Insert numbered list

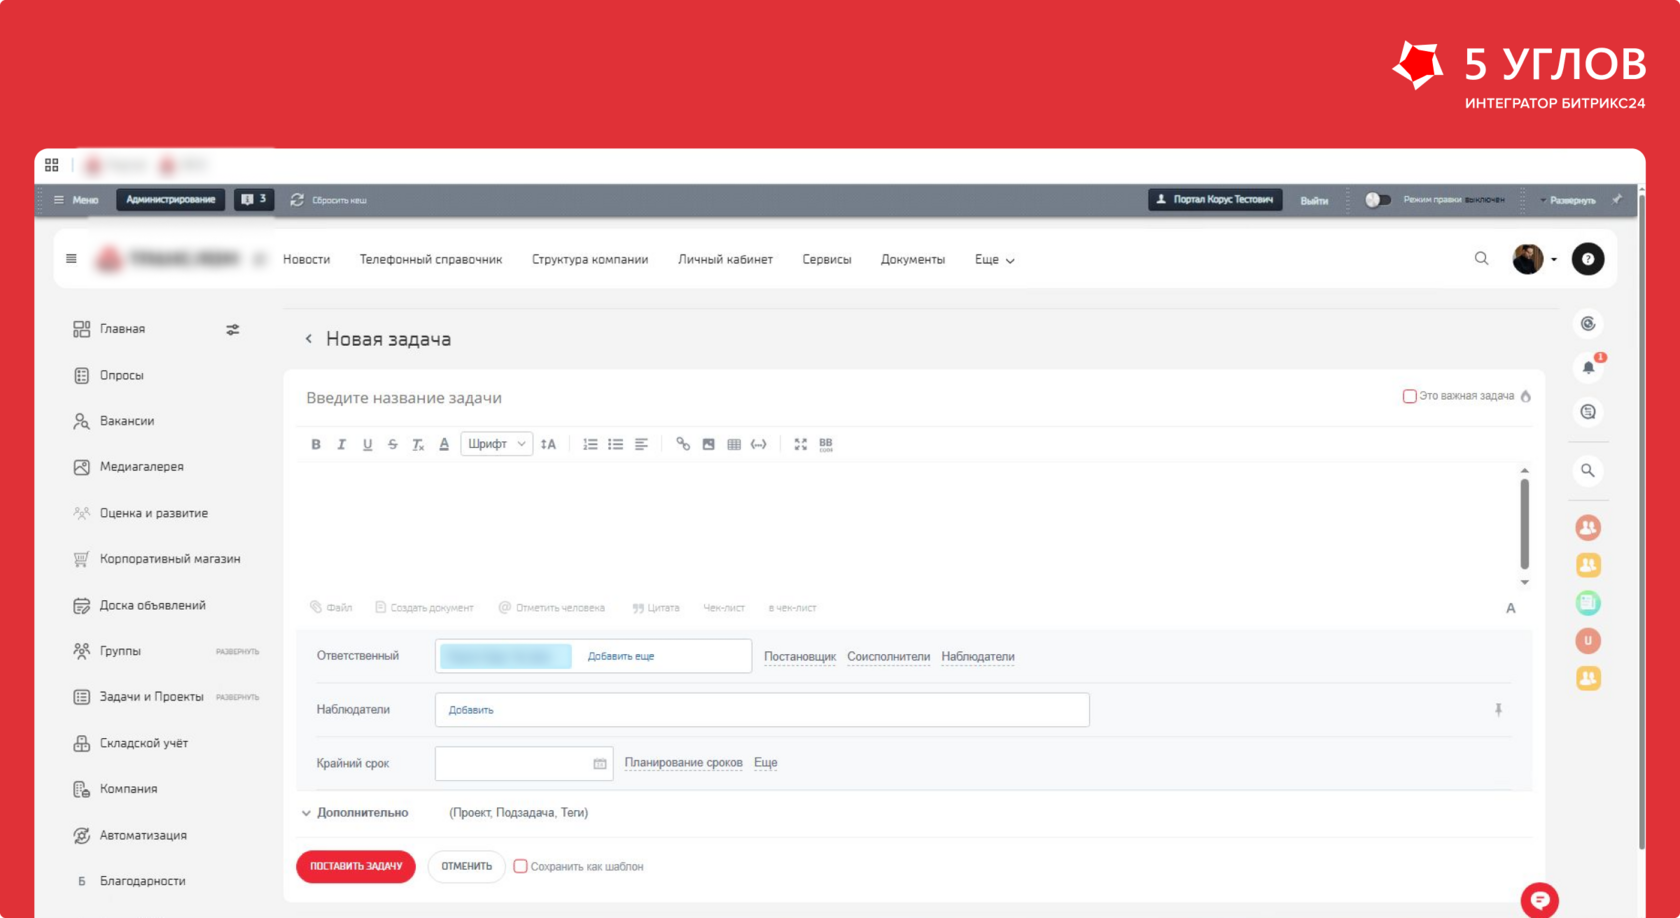point(590,444)
